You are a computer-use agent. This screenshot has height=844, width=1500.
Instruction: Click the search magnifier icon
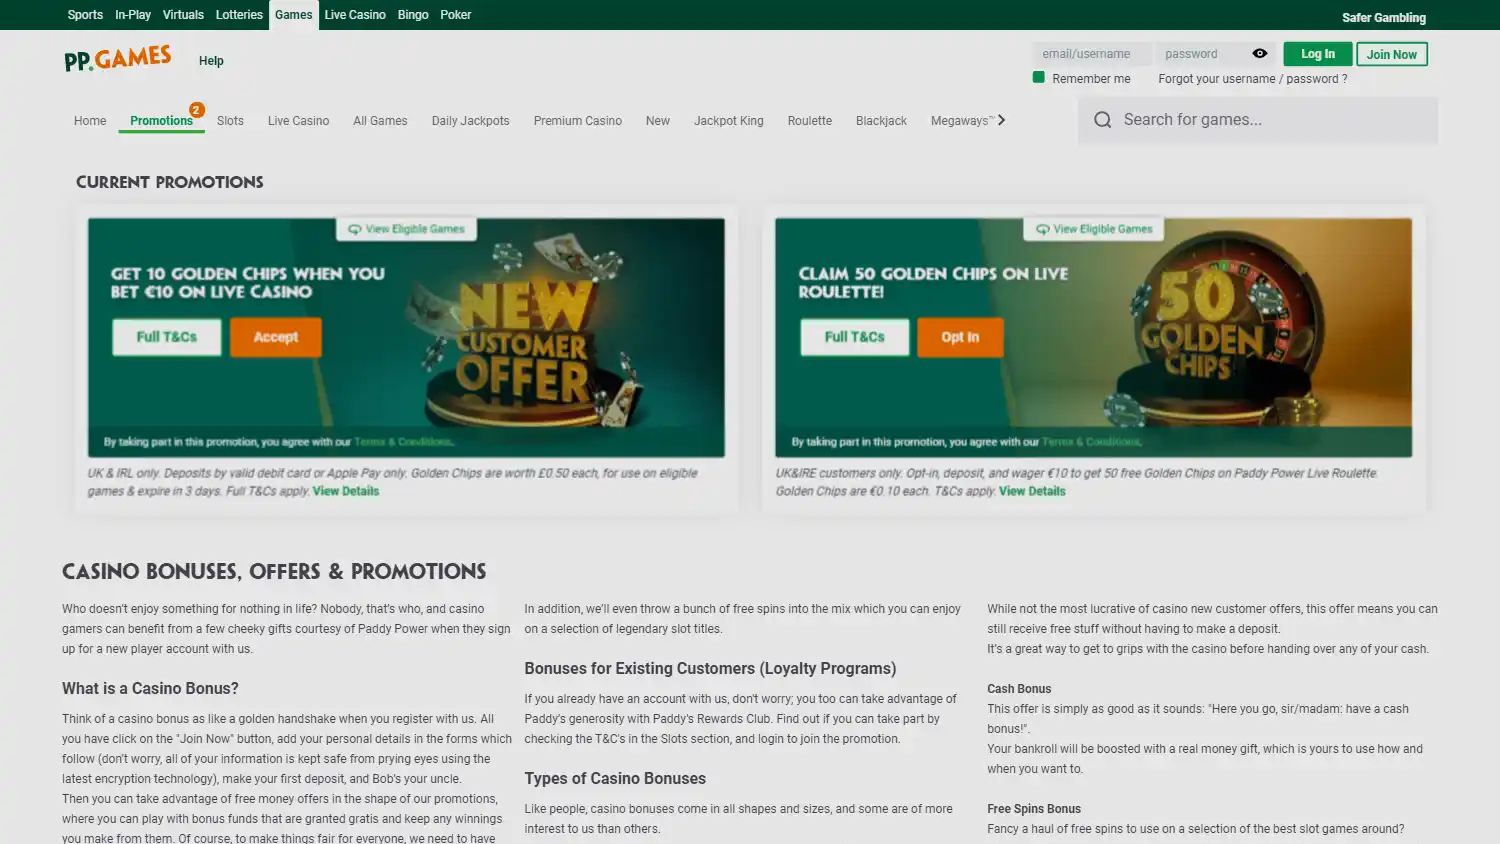[x=1102, y=120]
